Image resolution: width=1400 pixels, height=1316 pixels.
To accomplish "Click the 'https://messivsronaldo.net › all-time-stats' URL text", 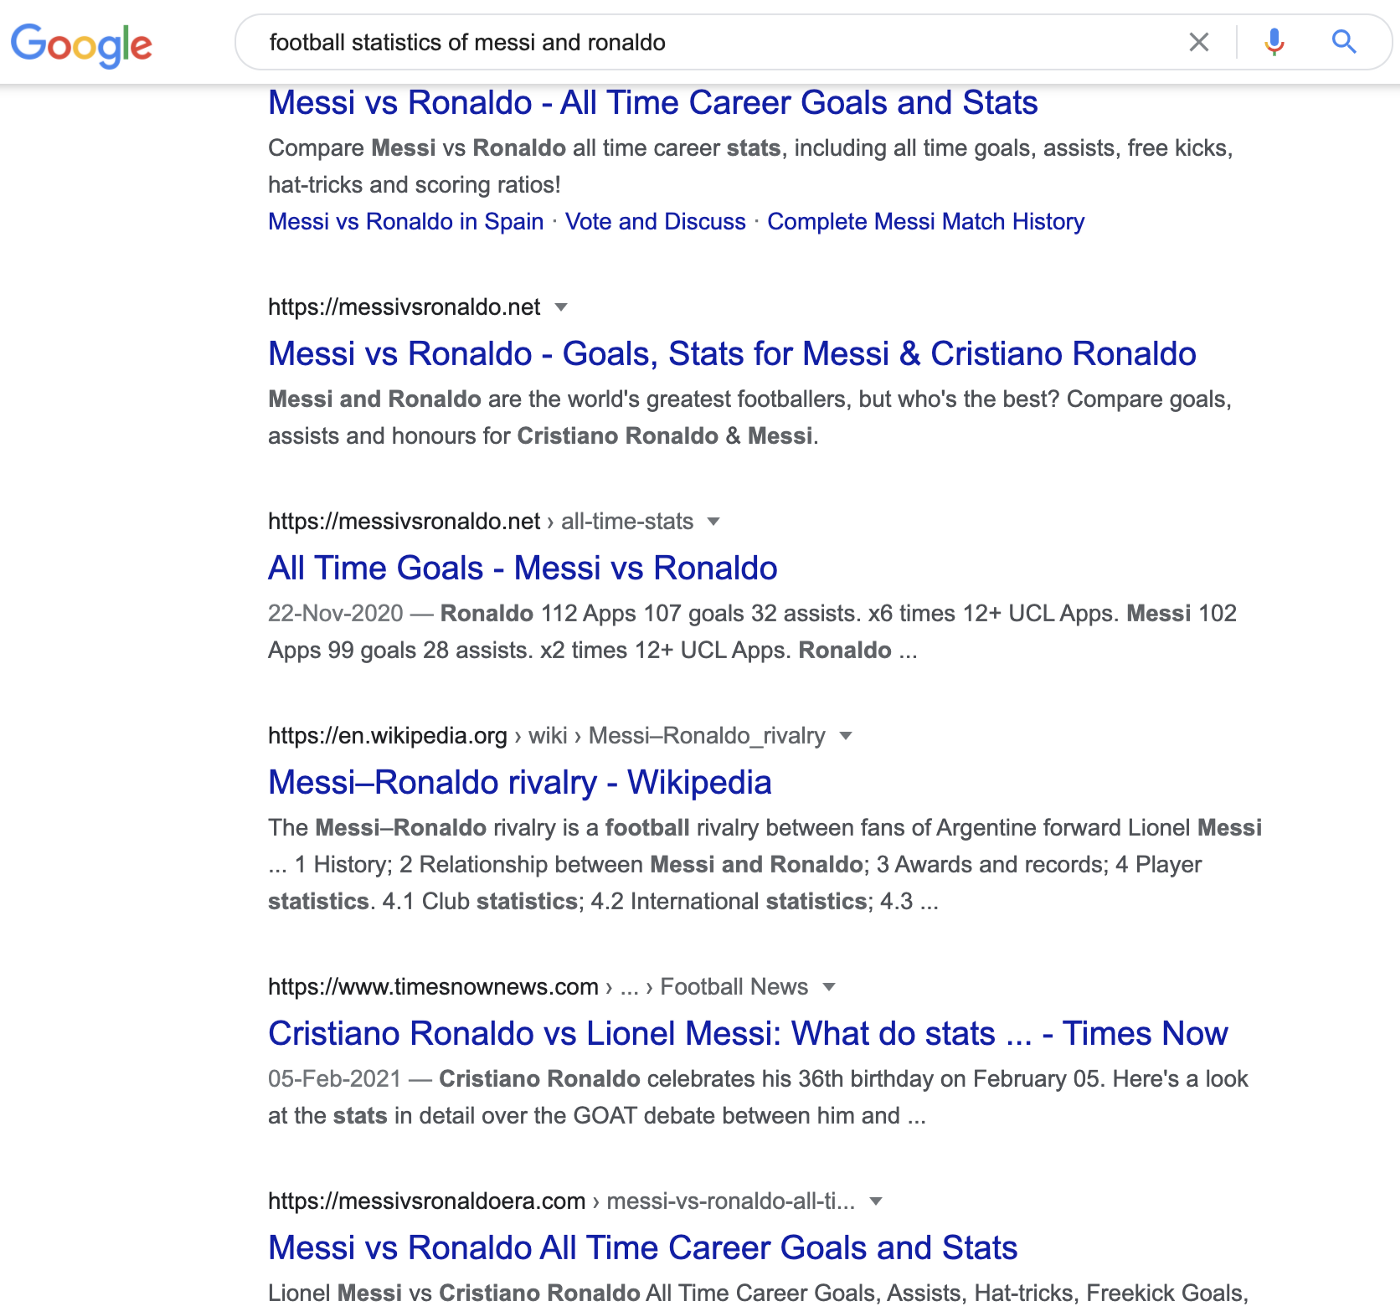I will click(x=481, y=521).
